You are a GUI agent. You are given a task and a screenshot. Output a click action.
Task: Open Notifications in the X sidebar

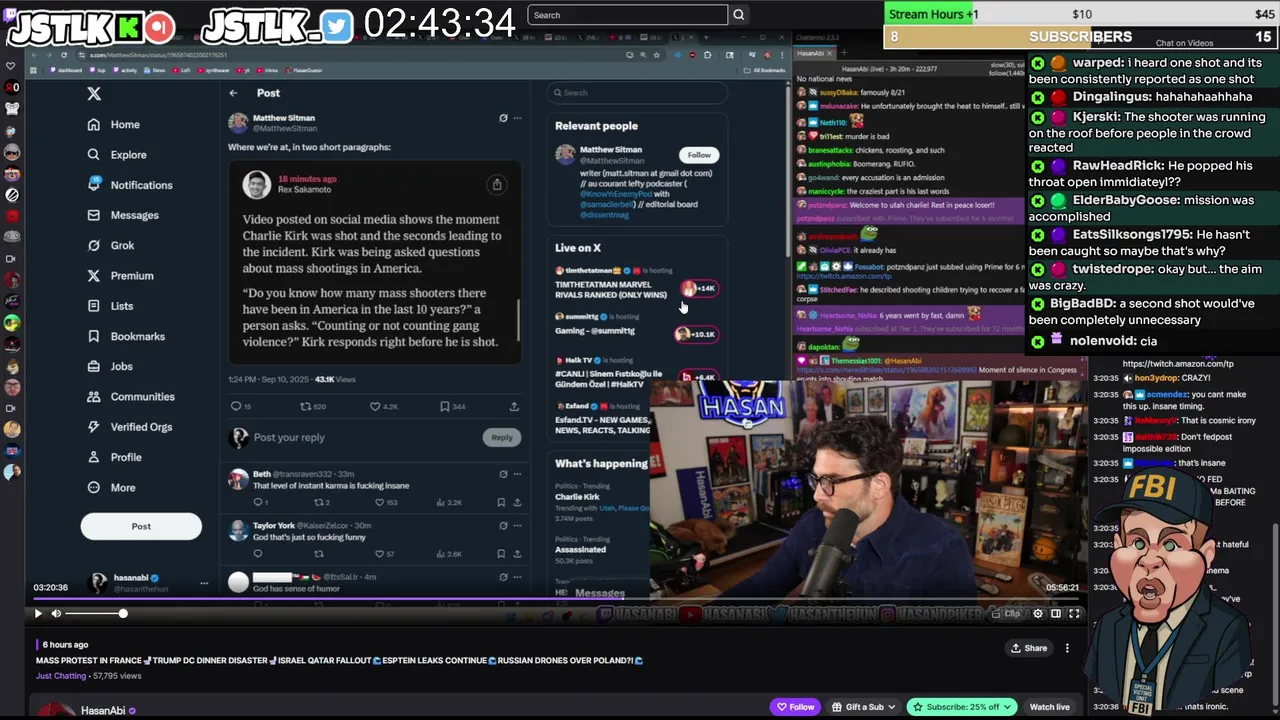(x=130, y=185)
